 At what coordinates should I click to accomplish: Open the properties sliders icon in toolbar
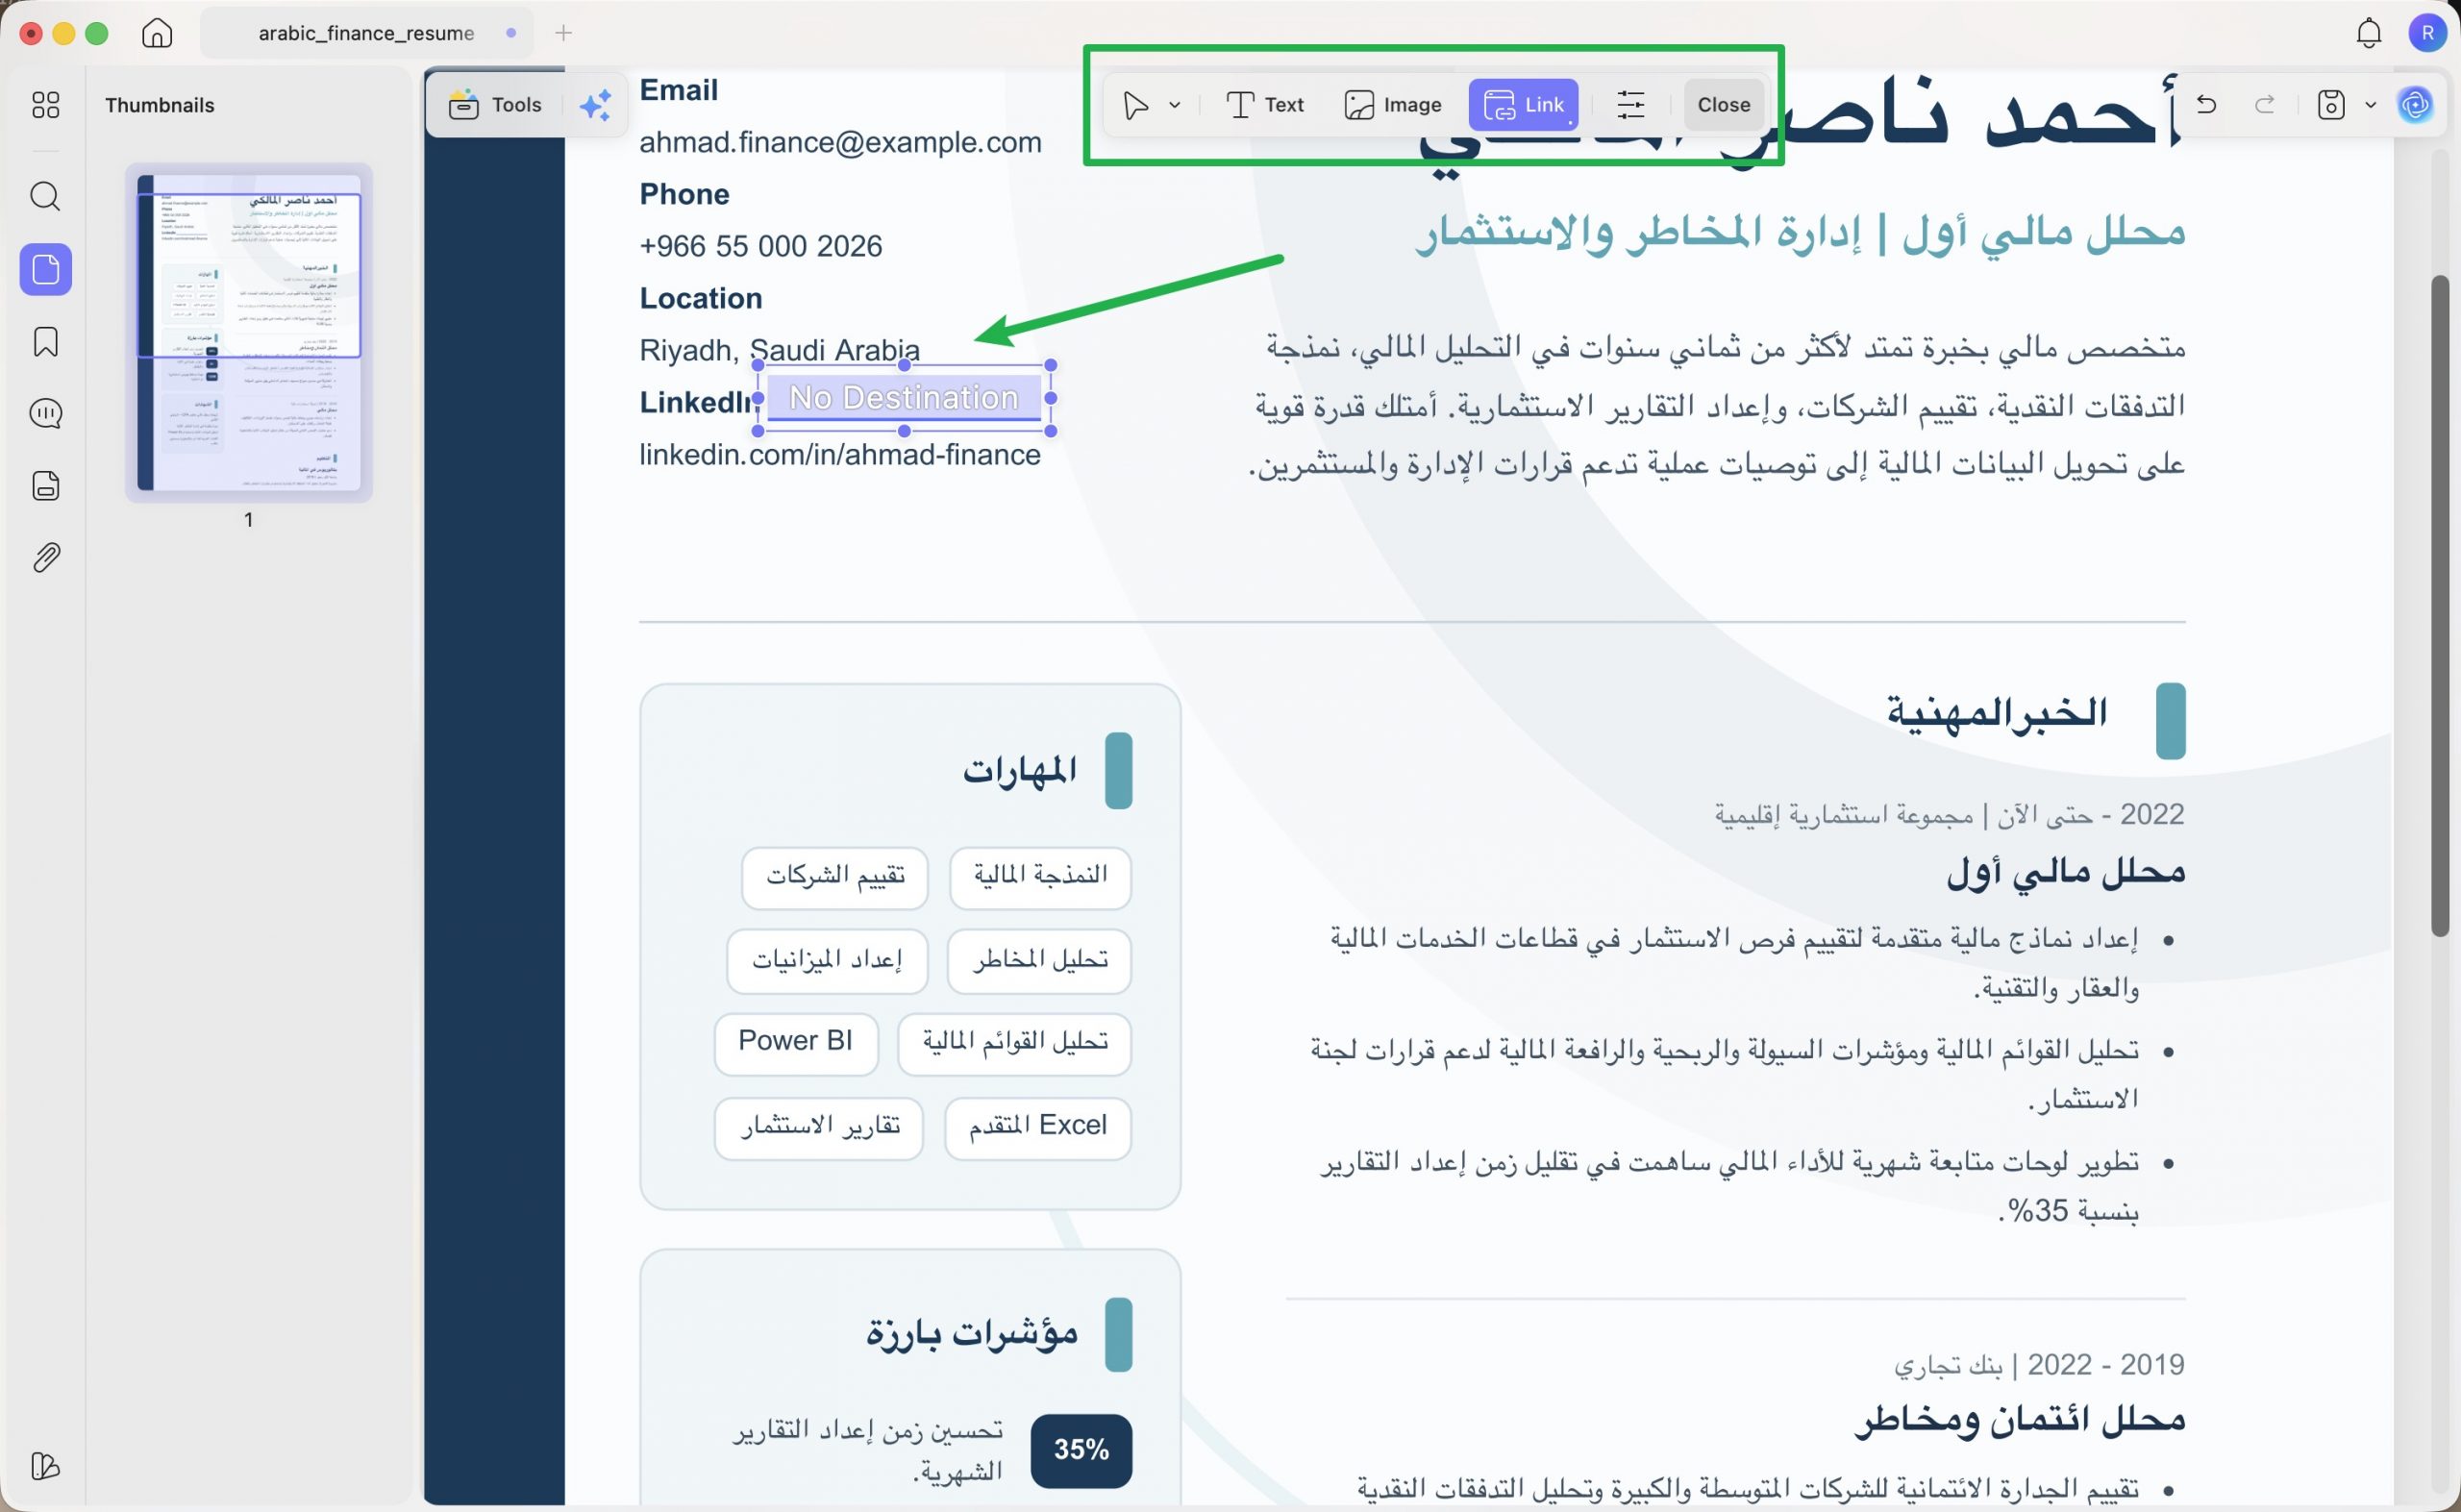pyautogui.click(x=1631, y=105)
